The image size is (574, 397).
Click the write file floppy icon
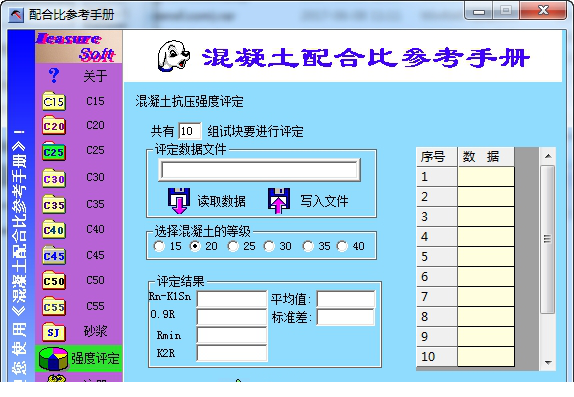[279, 201]
